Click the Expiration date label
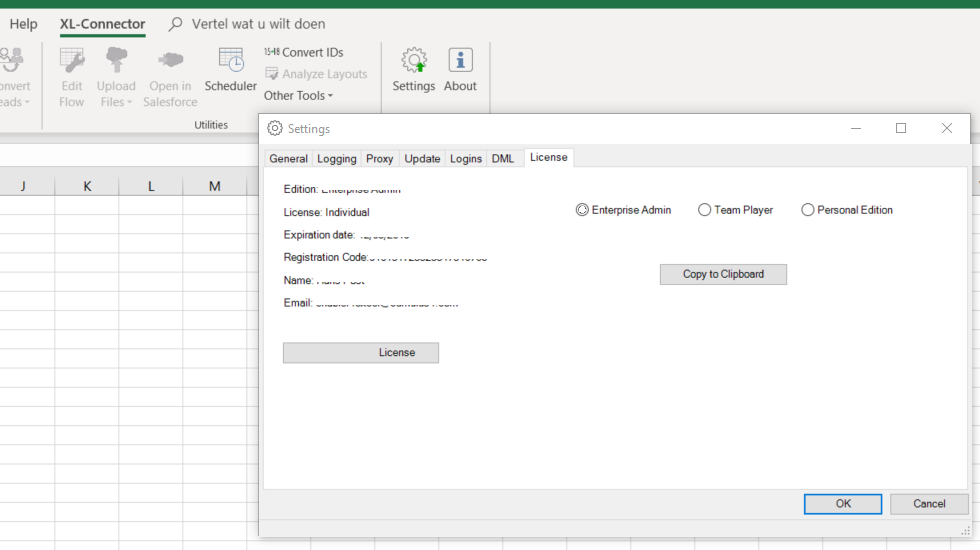980x550 pixels. pyautogui.click(x=319, y=235)
